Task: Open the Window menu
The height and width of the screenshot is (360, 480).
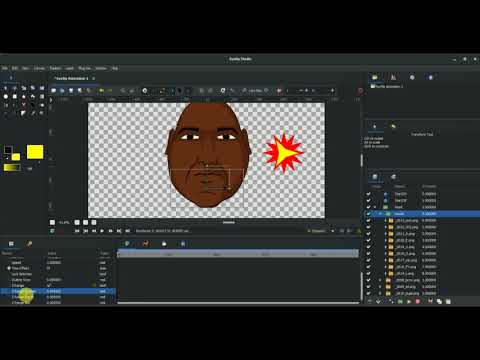Action: (101, 68)
